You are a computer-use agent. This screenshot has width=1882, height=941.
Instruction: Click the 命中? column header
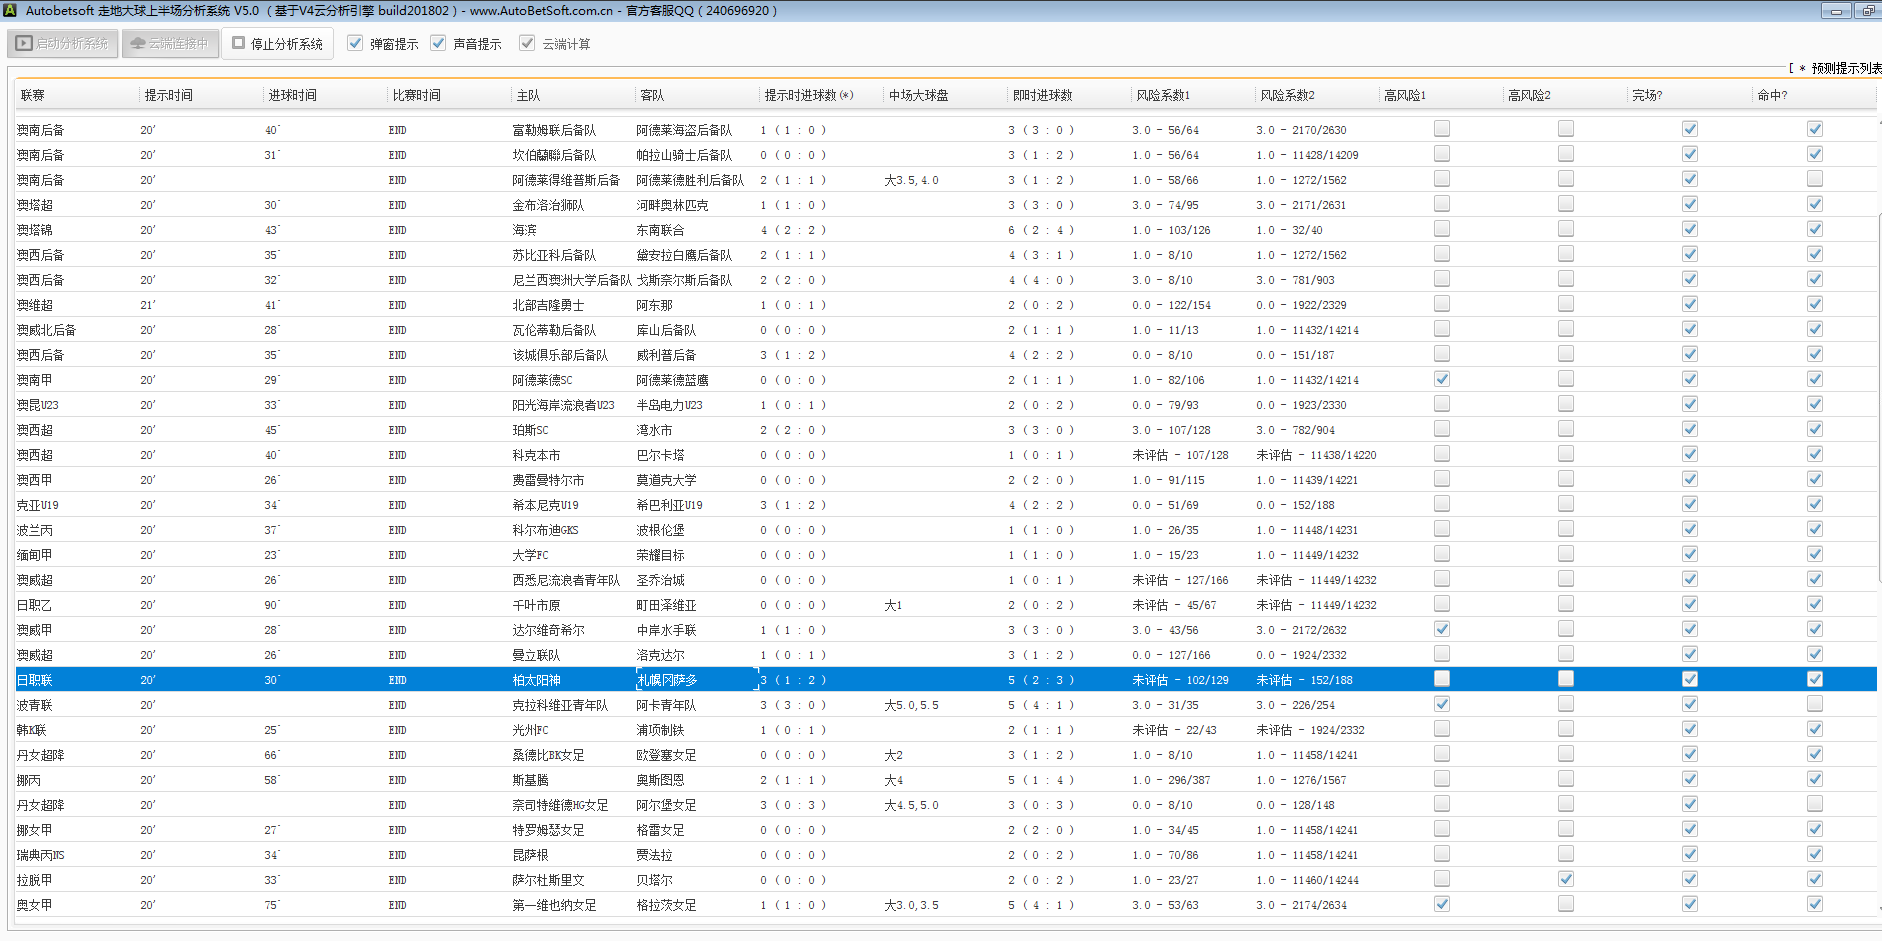(x=1771, y=96)
